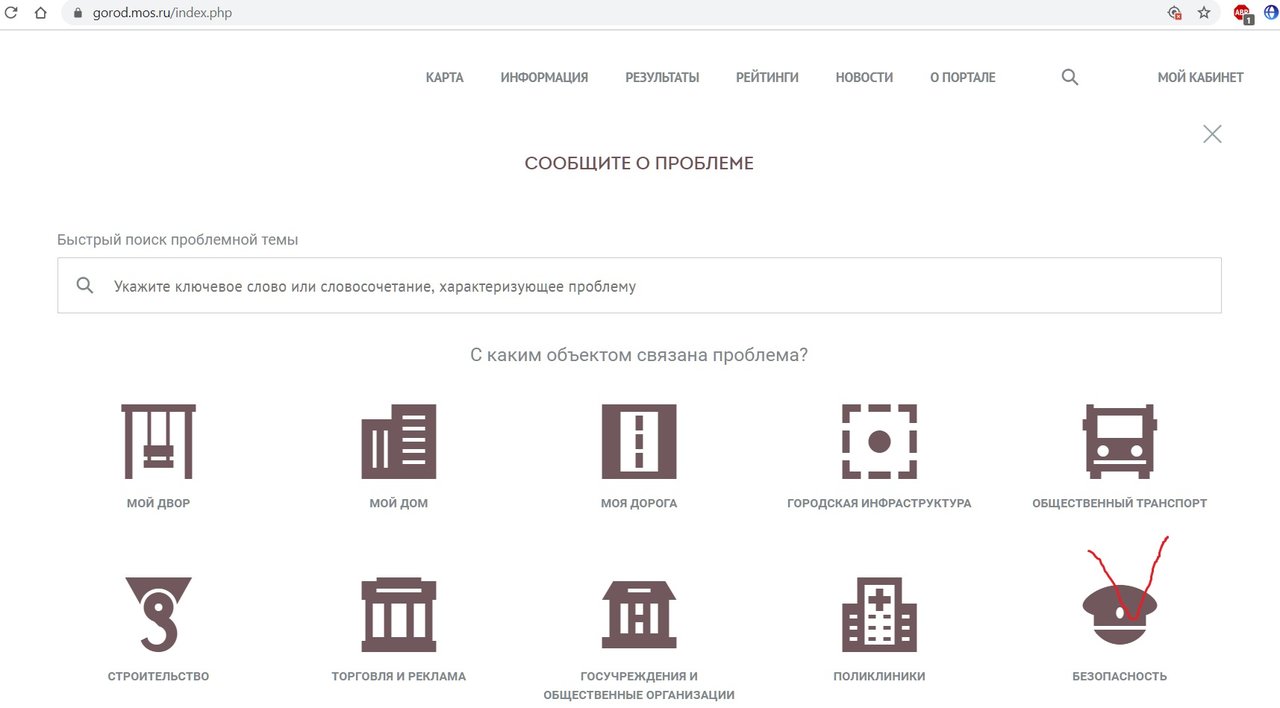Open the «Поликлиники» hospital icon
Viewport: 1280px width, 708px height.
tap(878, 613)
